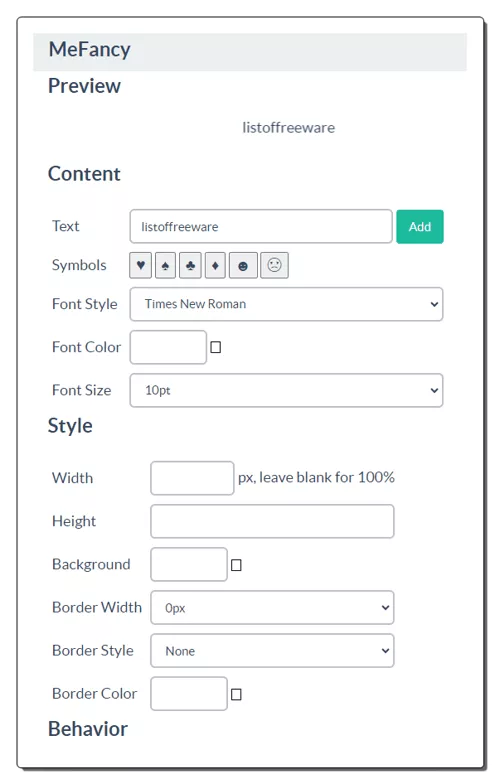Click into the Width input box
The height and width of the screenshot is (784, 500).
click(192, 478)
